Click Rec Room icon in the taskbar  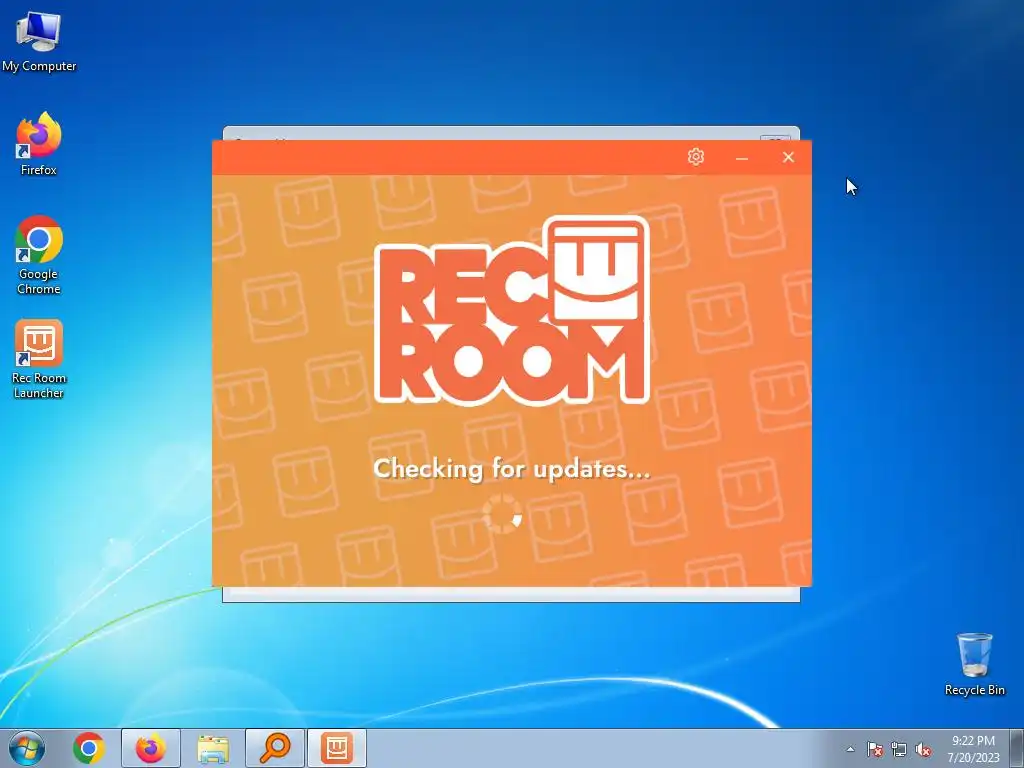point(337,748)
